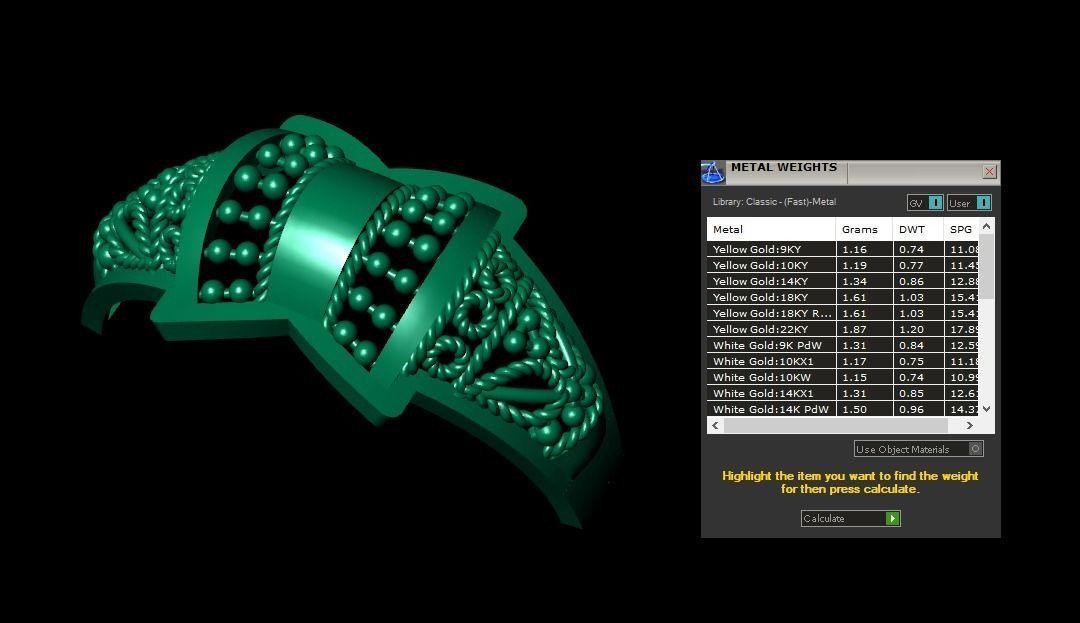Click grams value 1.50 for 14K PdW

[x=855, y=409]
